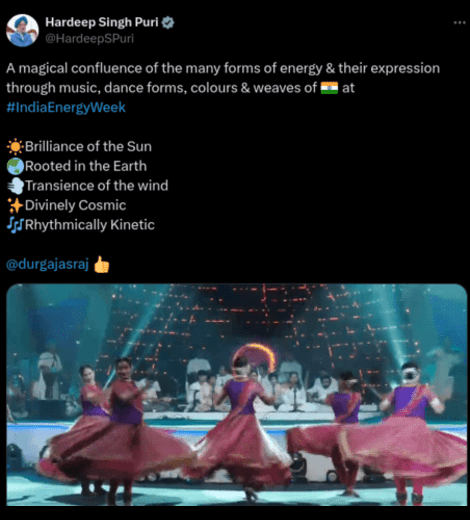
Task: Click the verified badge next to the name
Action: click(168, 23)
